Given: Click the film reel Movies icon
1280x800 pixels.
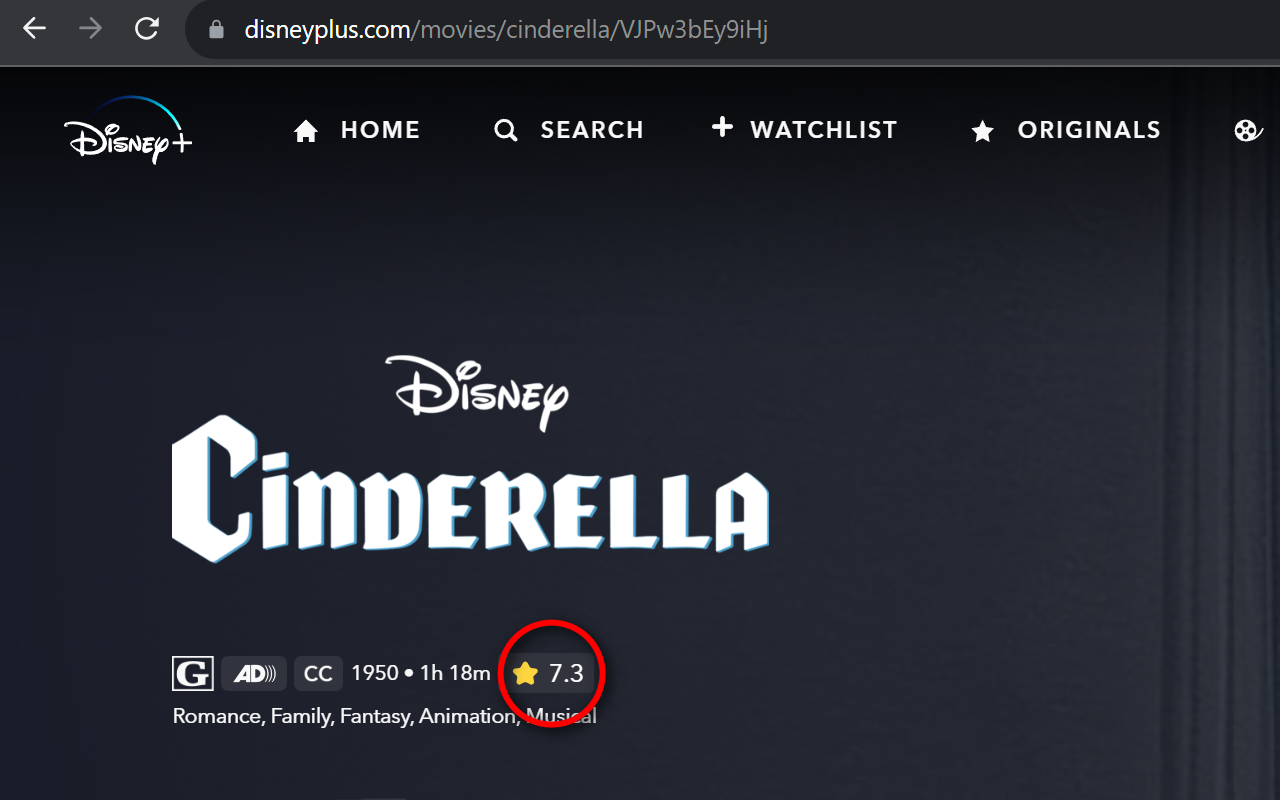Looking at the screenshot, I should [x=1248, y=131].
